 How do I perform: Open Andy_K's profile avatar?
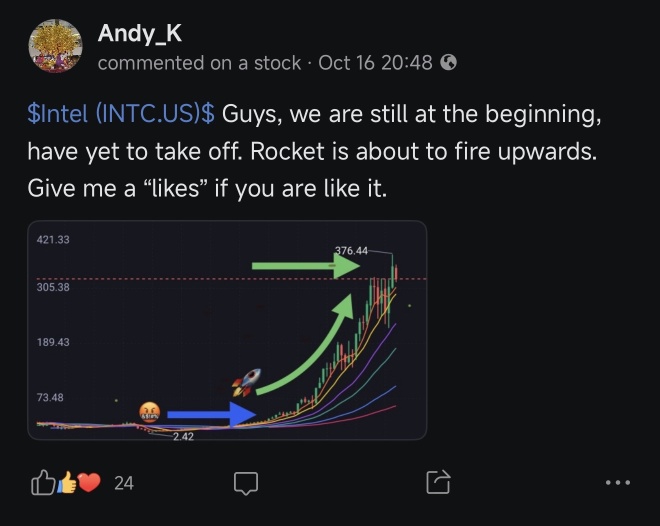[55, 46]
